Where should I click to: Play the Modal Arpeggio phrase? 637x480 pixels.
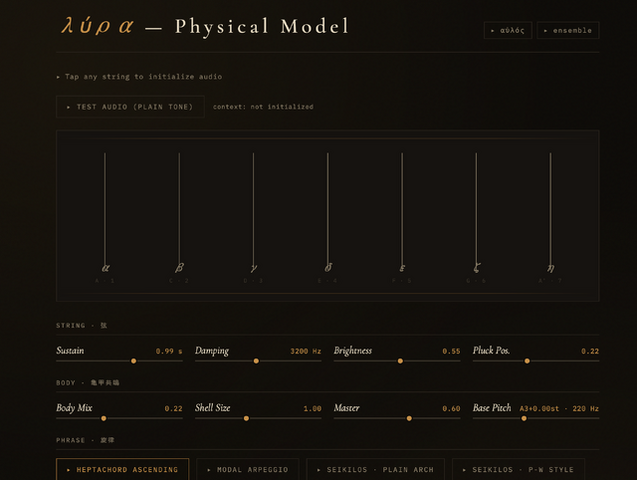point(248,469)
